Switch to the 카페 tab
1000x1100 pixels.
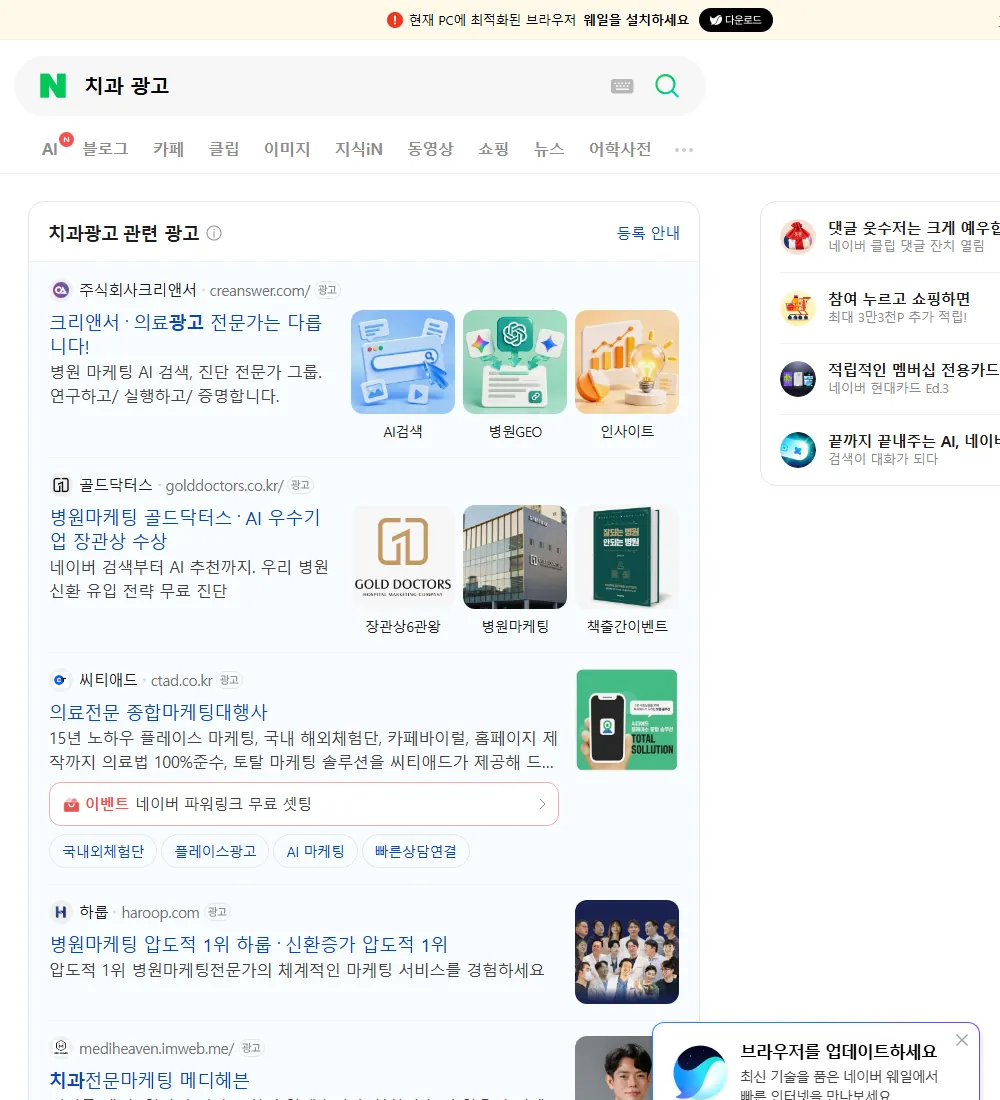click(x=168, y=149)
